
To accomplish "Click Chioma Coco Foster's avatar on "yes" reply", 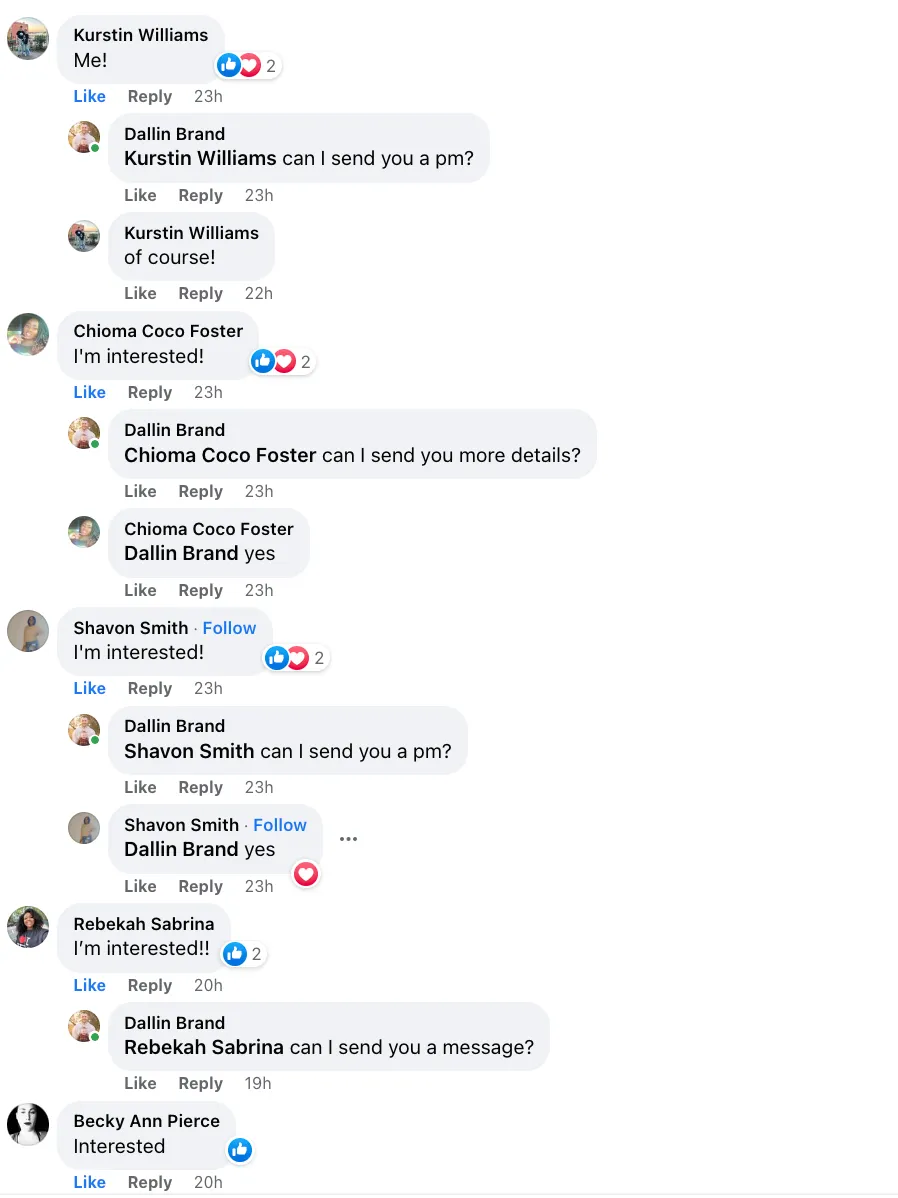I will pos(84,532).
